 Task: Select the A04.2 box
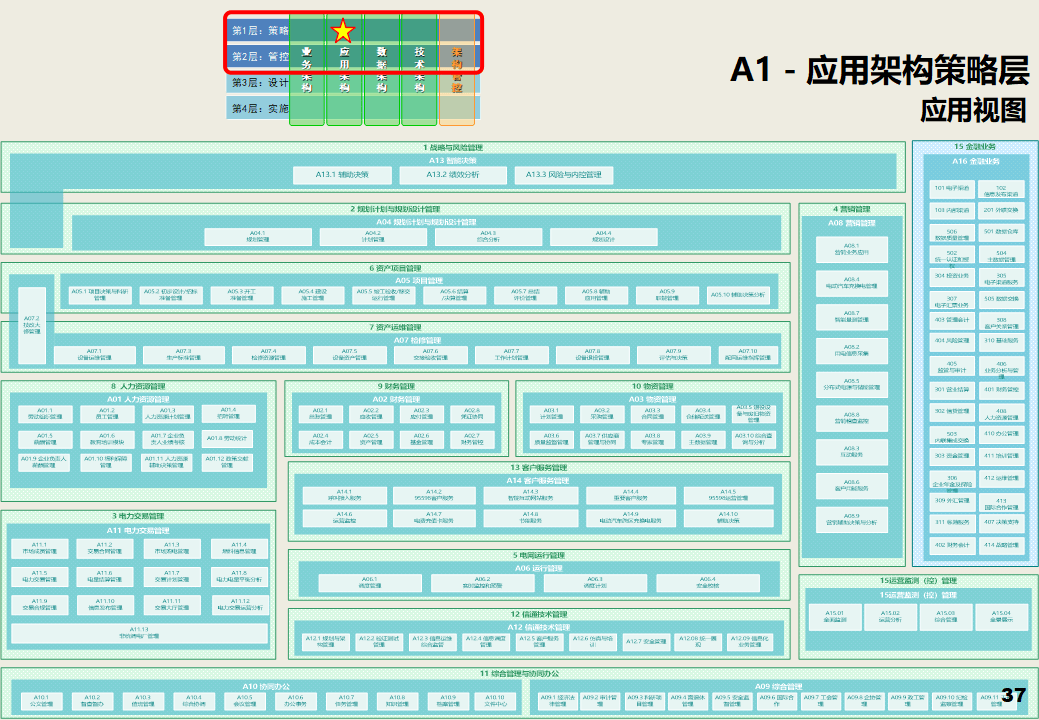[x=373, y=236]
